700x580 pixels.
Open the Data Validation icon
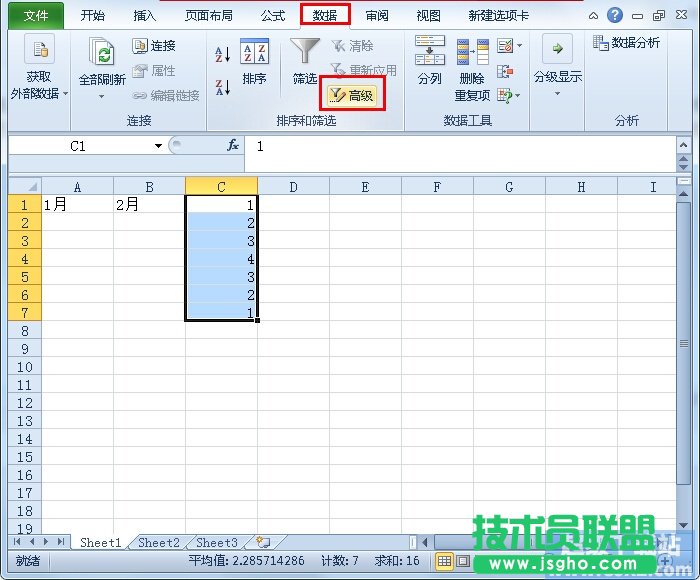tap(505, 46)
